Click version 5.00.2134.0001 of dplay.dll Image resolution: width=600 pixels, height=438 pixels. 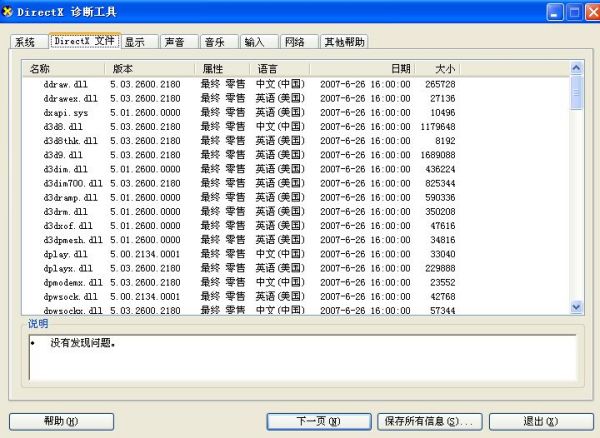(145, 254)
